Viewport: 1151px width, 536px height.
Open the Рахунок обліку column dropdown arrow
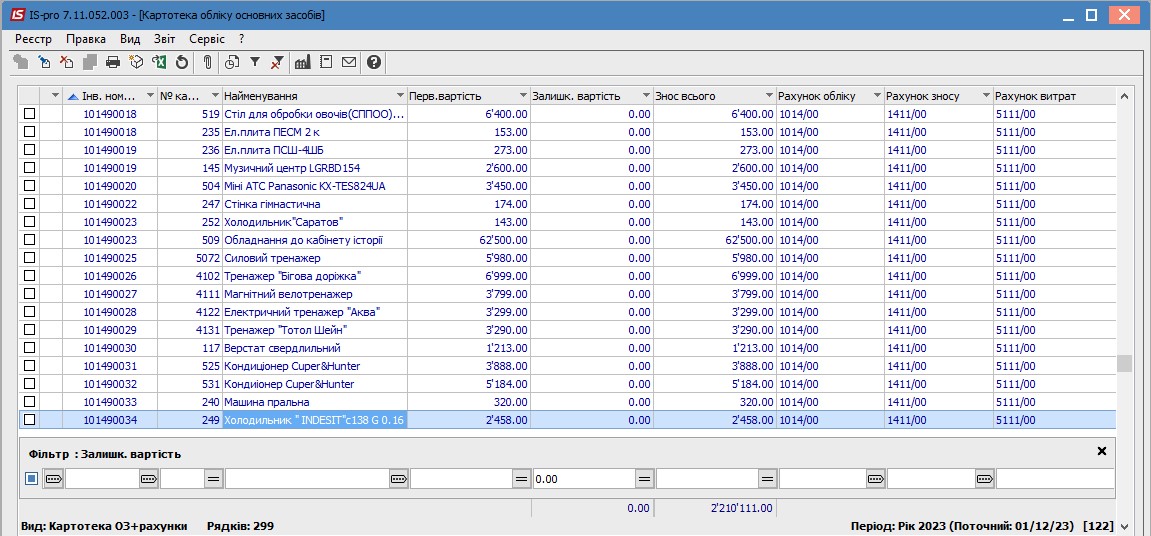click(x=877, y=96)
